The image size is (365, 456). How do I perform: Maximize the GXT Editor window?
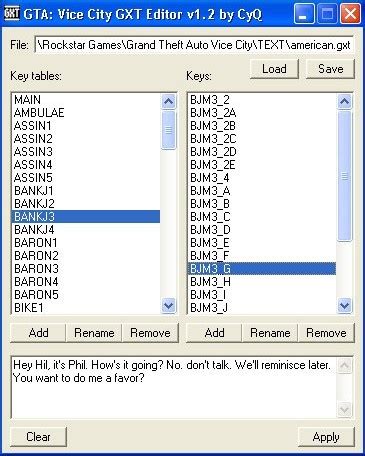coord(327,14)
